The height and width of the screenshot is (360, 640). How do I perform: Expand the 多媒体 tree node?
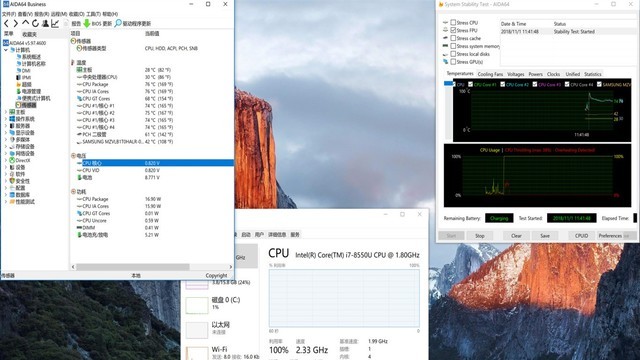coord(6,140)
